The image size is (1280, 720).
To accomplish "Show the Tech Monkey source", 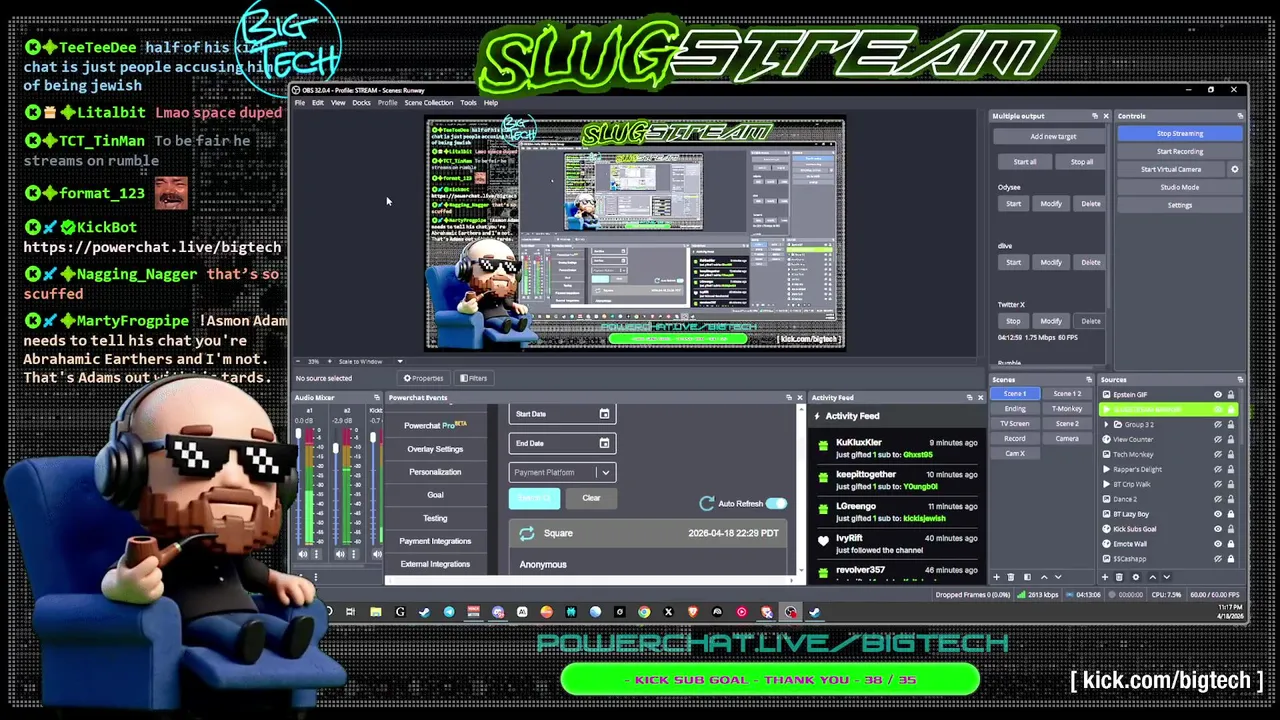I will (x=1218, y=454).
